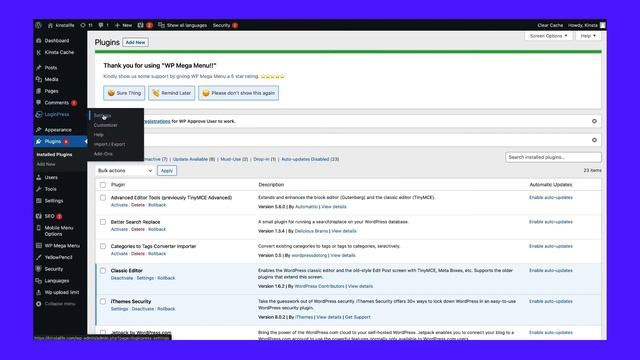Open Users in the sidebar
The height and width of the screenshot is (360, 640).
[51, 178]
